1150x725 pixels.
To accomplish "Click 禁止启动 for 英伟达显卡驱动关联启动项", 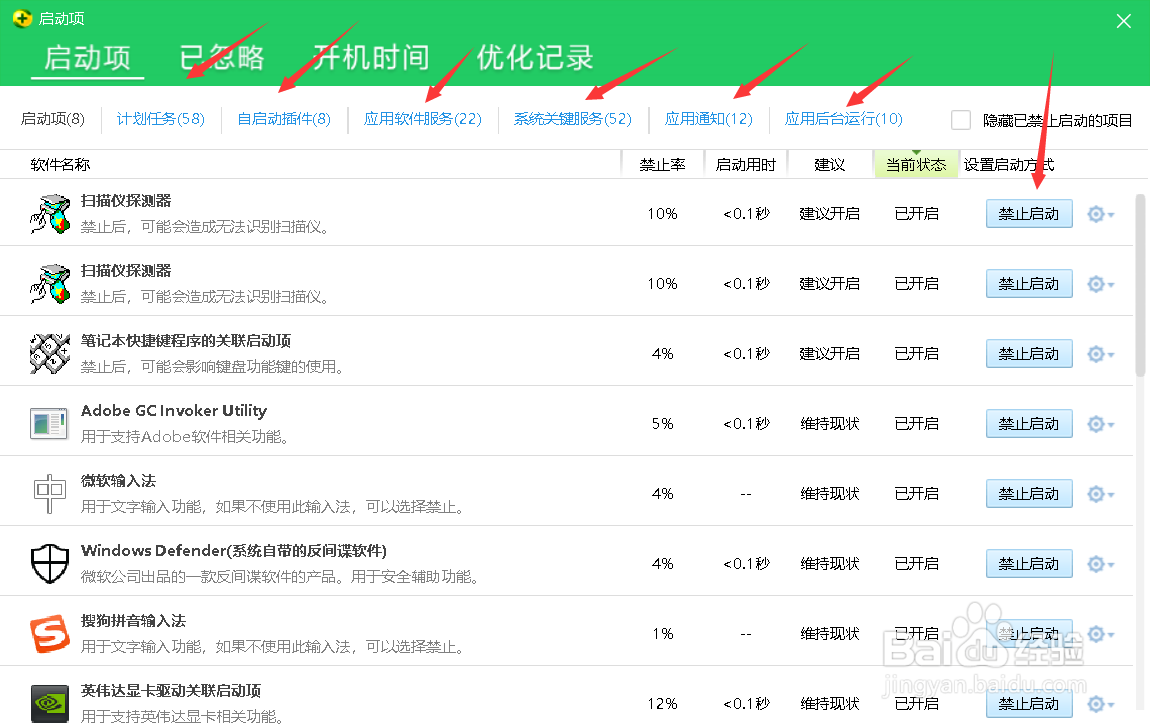I will (x=1029, y=704).
